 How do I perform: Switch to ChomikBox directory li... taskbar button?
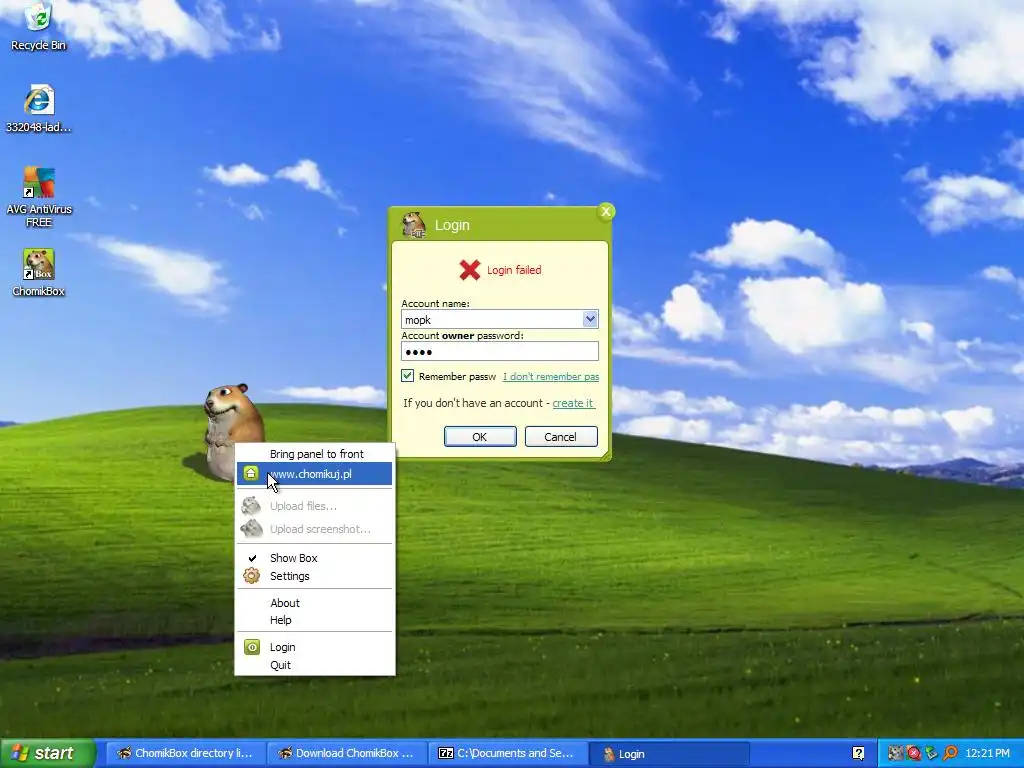click(x=185, y=754)
